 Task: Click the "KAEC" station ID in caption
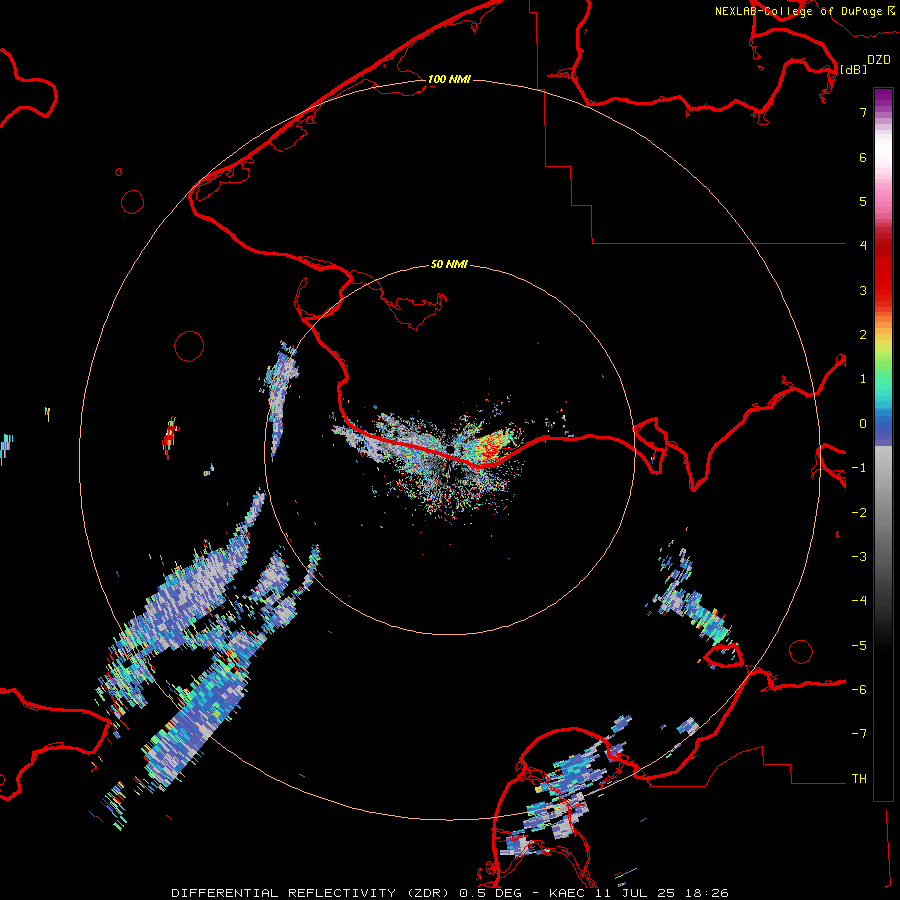[568, 893]
